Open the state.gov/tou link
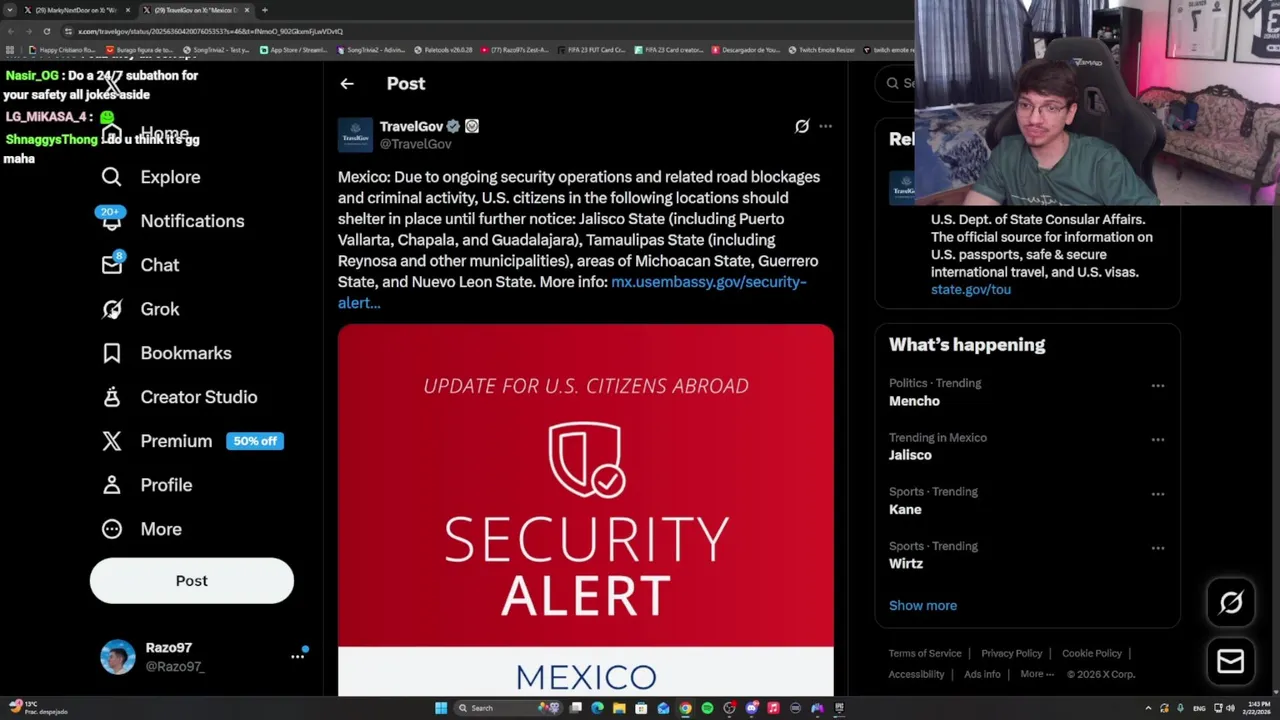 pyautogui.click(x=971, y=290)
